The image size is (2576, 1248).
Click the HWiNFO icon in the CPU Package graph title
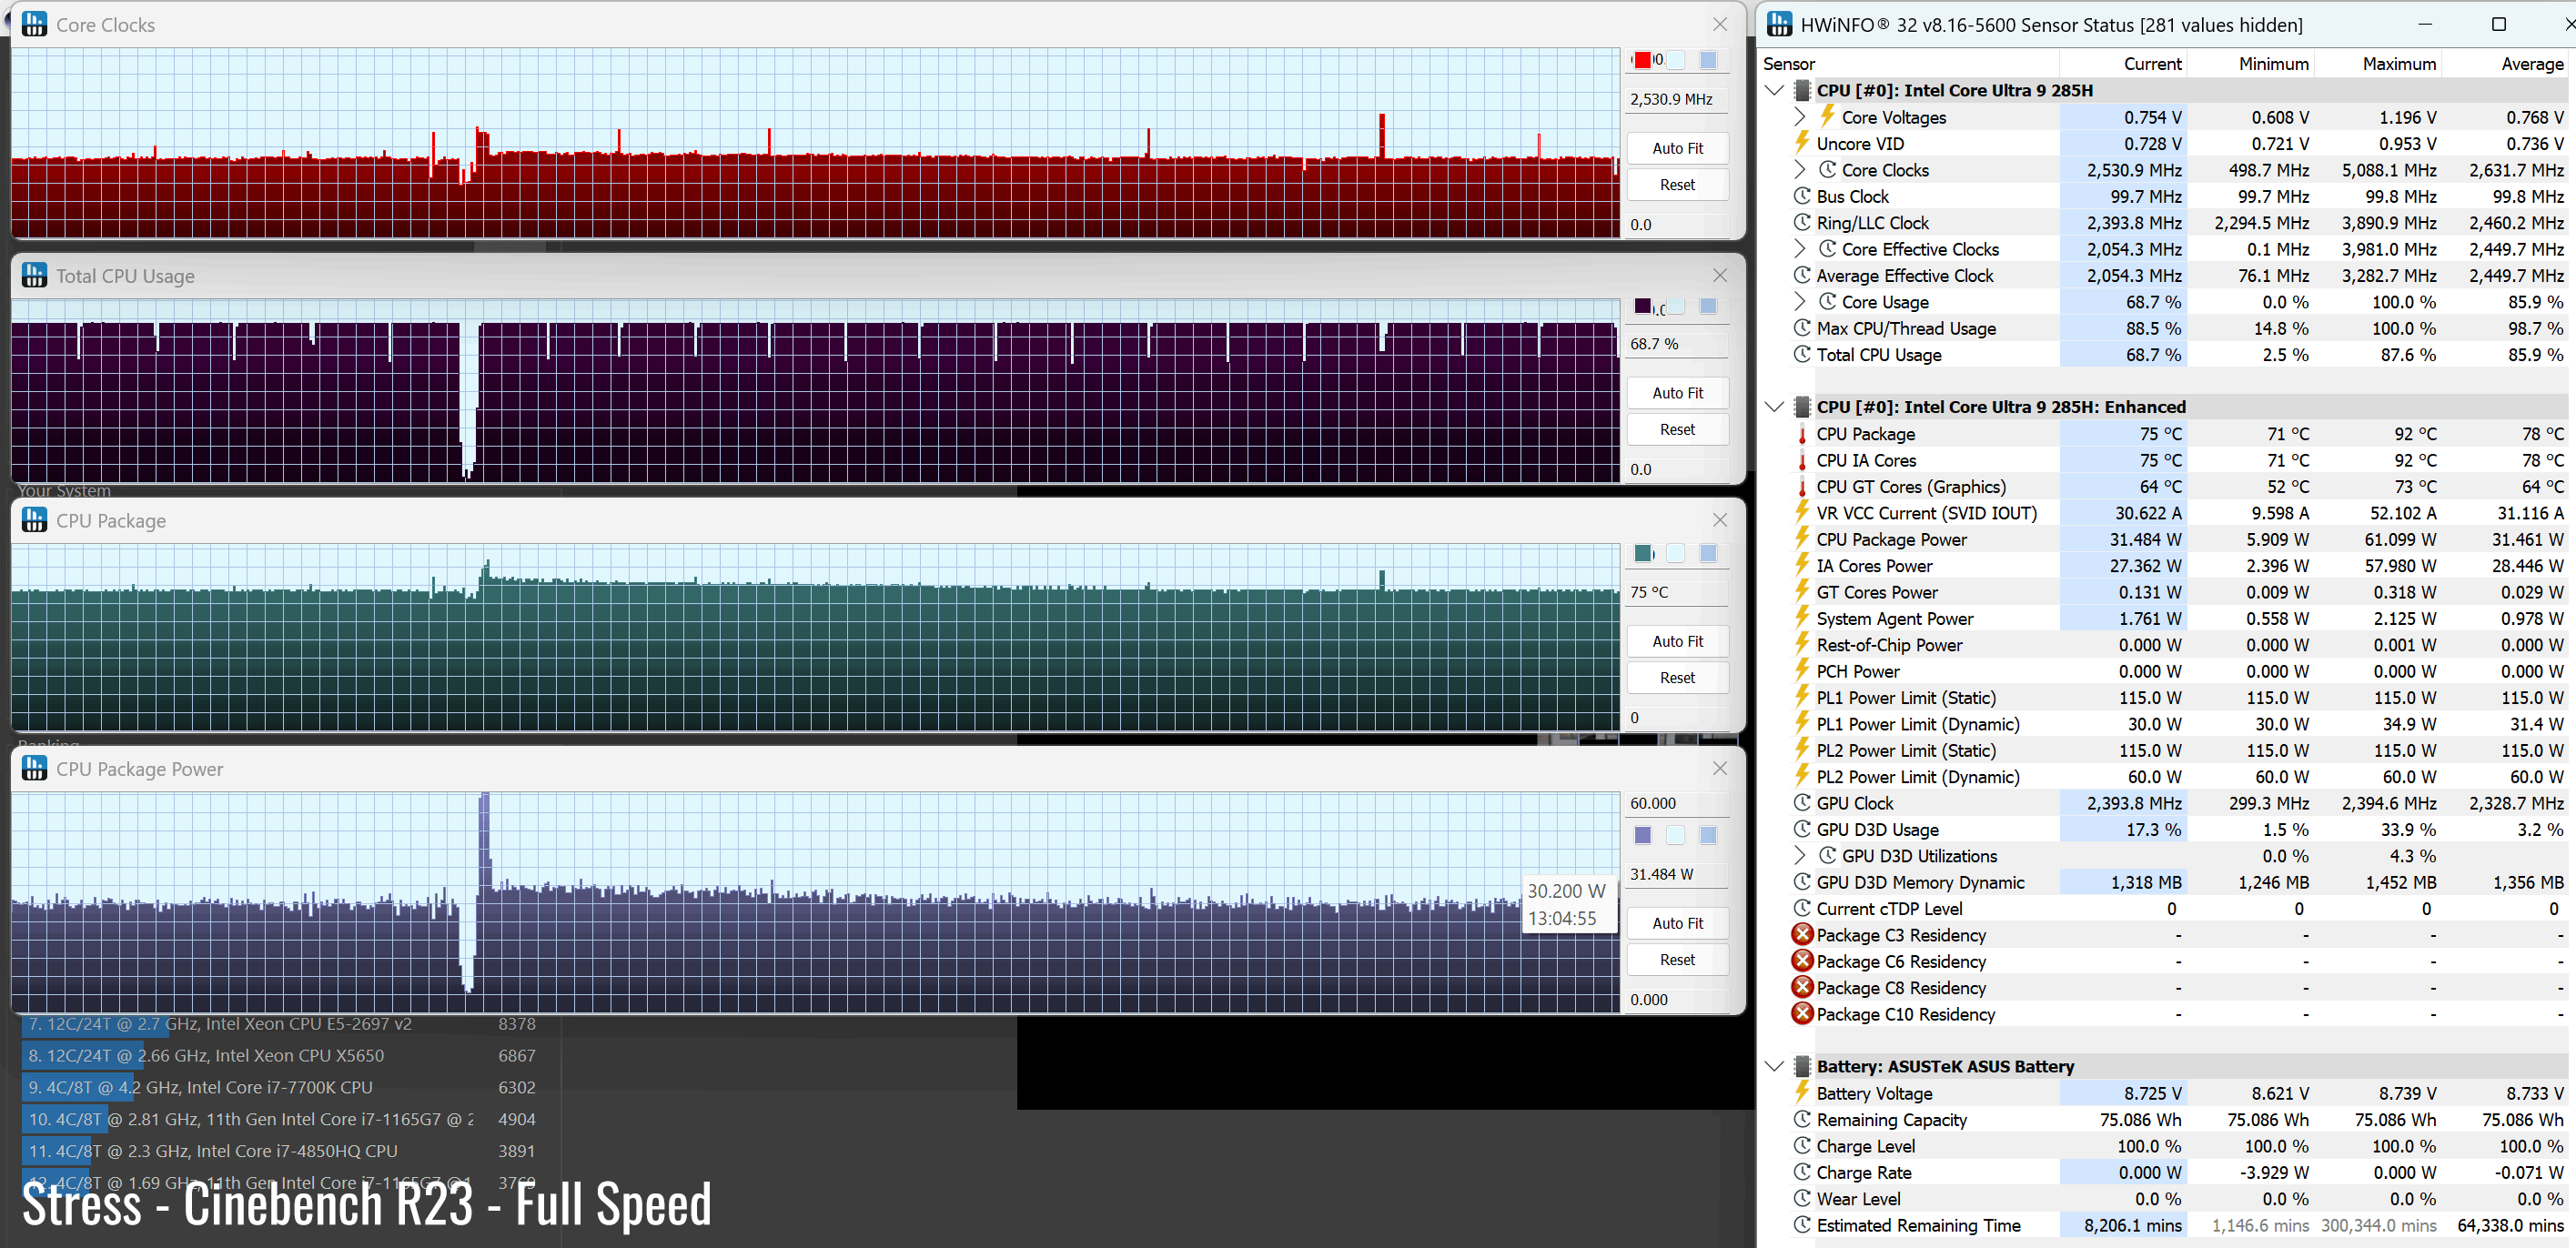(35, 519)
